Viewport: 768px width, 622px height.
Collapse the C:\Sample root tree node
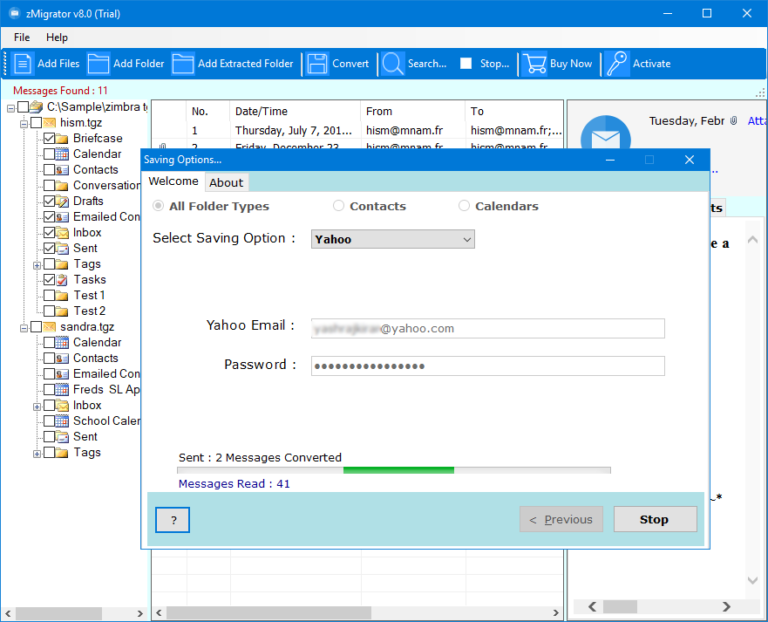[11, 108]
